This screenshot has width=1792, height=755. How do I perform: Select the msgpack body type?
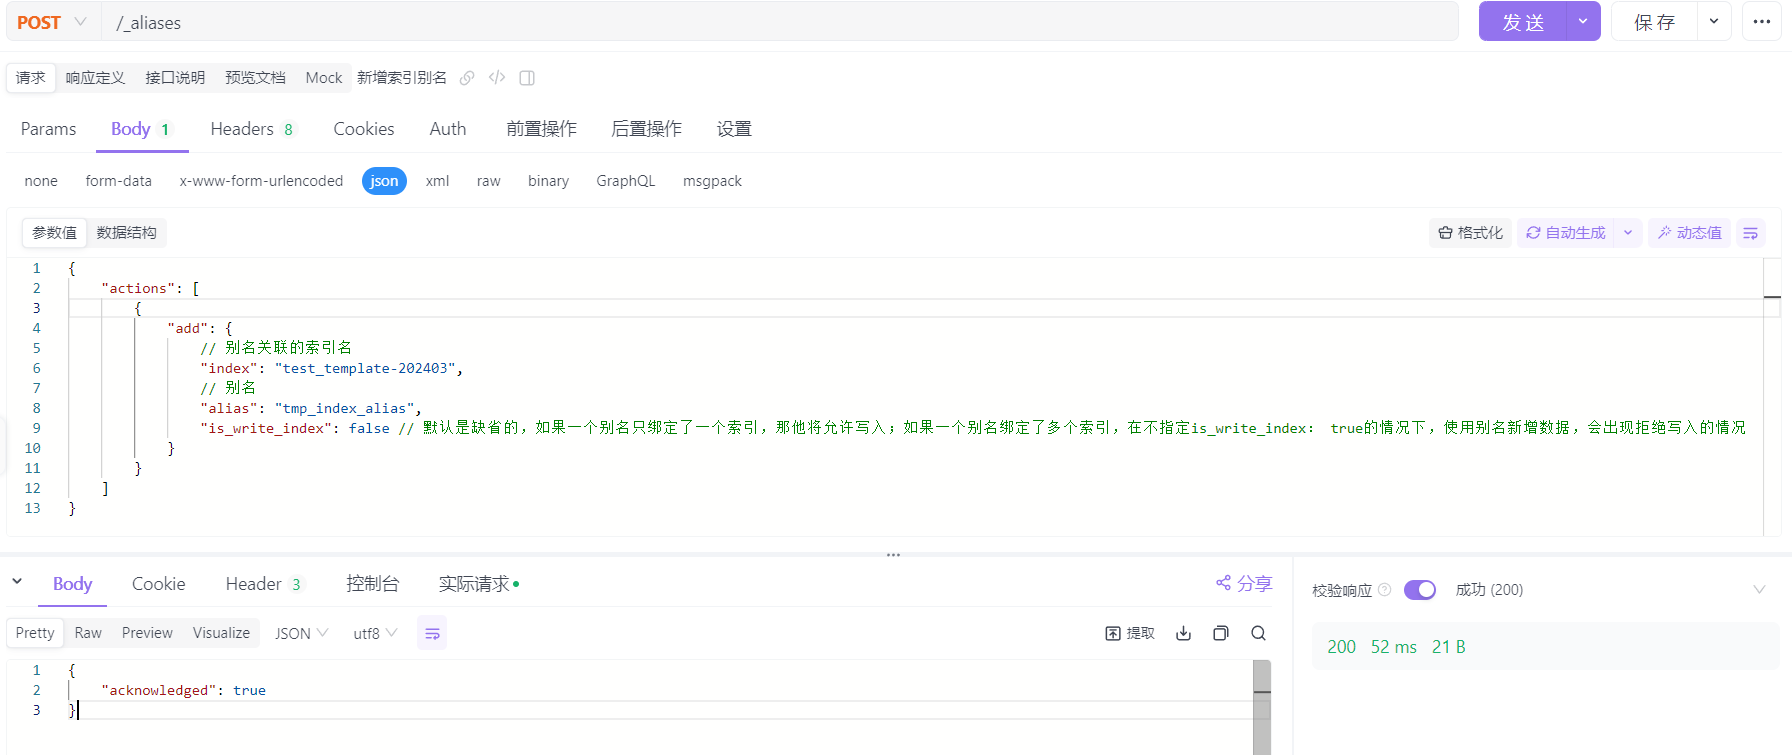[x=712, y=181]
